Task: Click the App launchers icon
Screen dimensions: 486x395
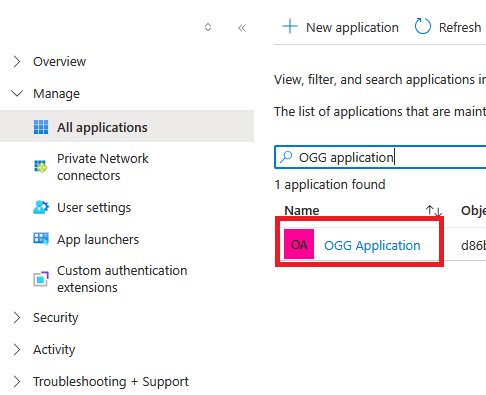Action: click(41, 239)
